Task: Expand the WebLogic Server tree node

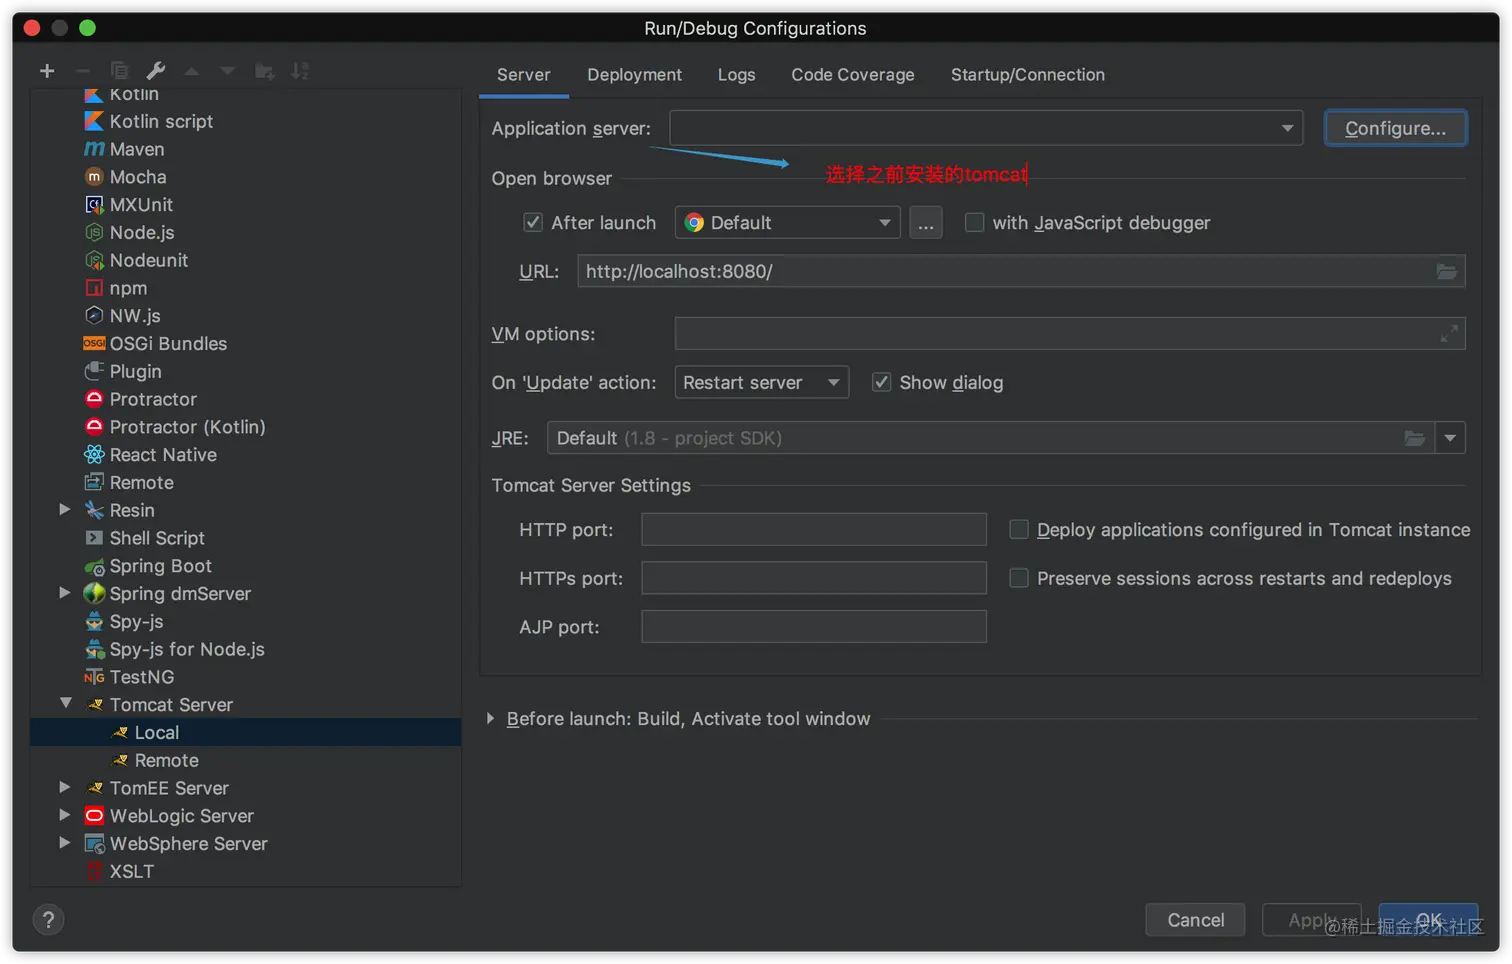Action: click(x=65, y=816)
